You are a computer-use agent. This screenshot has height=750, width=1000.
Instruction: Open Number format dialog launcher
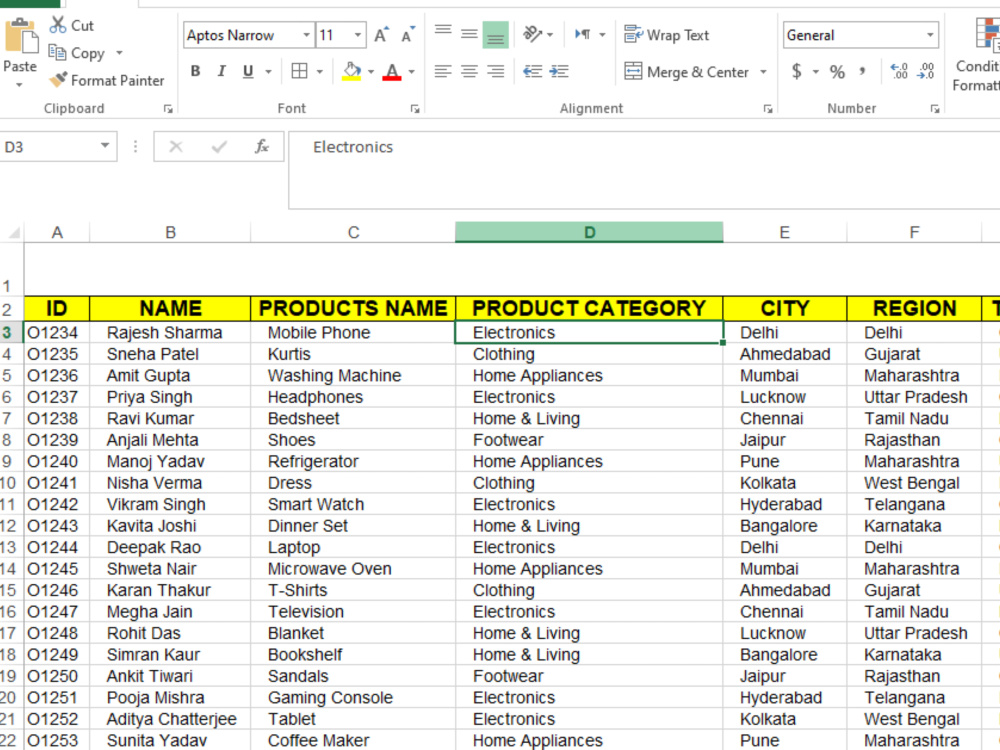click(x=935, y=109)
